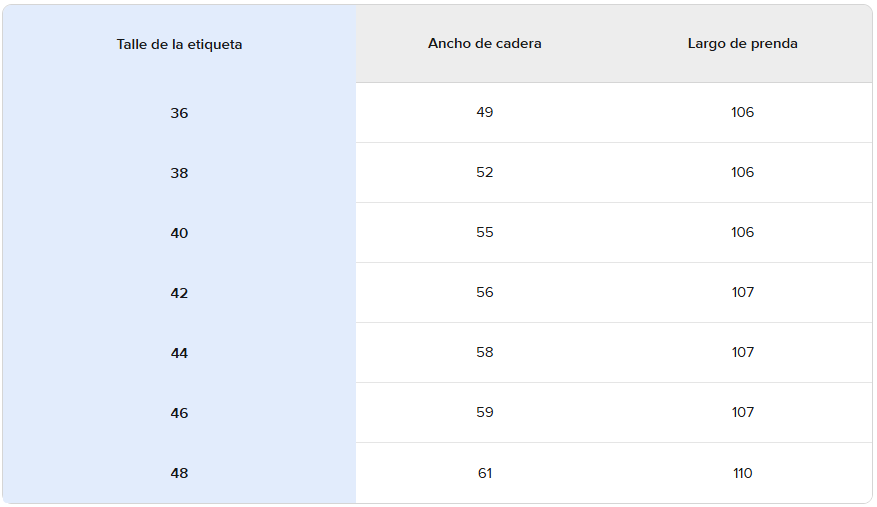Click garment length 106 for size 36
The image size is (877, 507).
click(x=742, y=112)
